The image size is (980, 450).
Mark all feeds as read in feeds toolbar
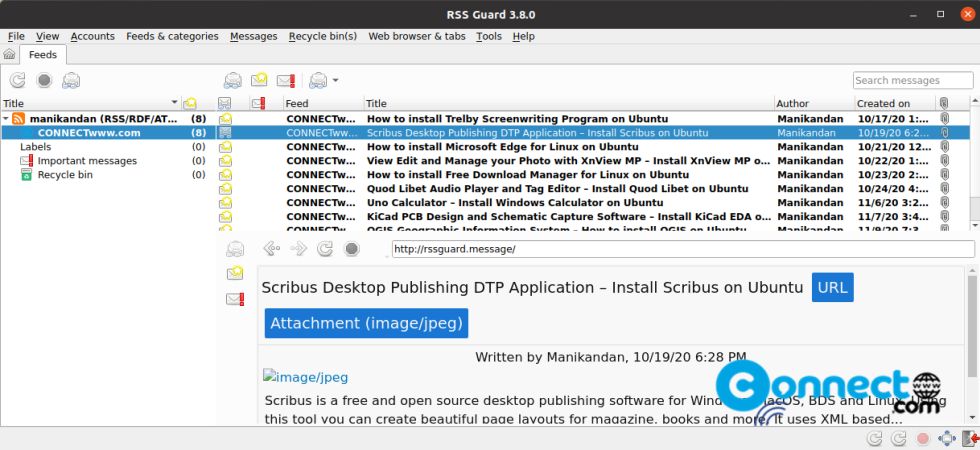point(71,80)
